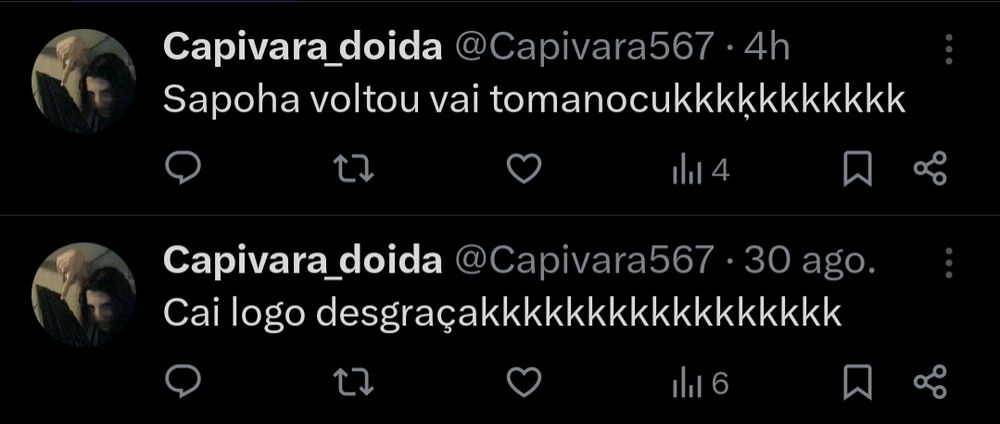Bookmark the 'Sapoha voltou' tweet
The width and height of the screenshot is (1000, 424).
click(858, 170)
